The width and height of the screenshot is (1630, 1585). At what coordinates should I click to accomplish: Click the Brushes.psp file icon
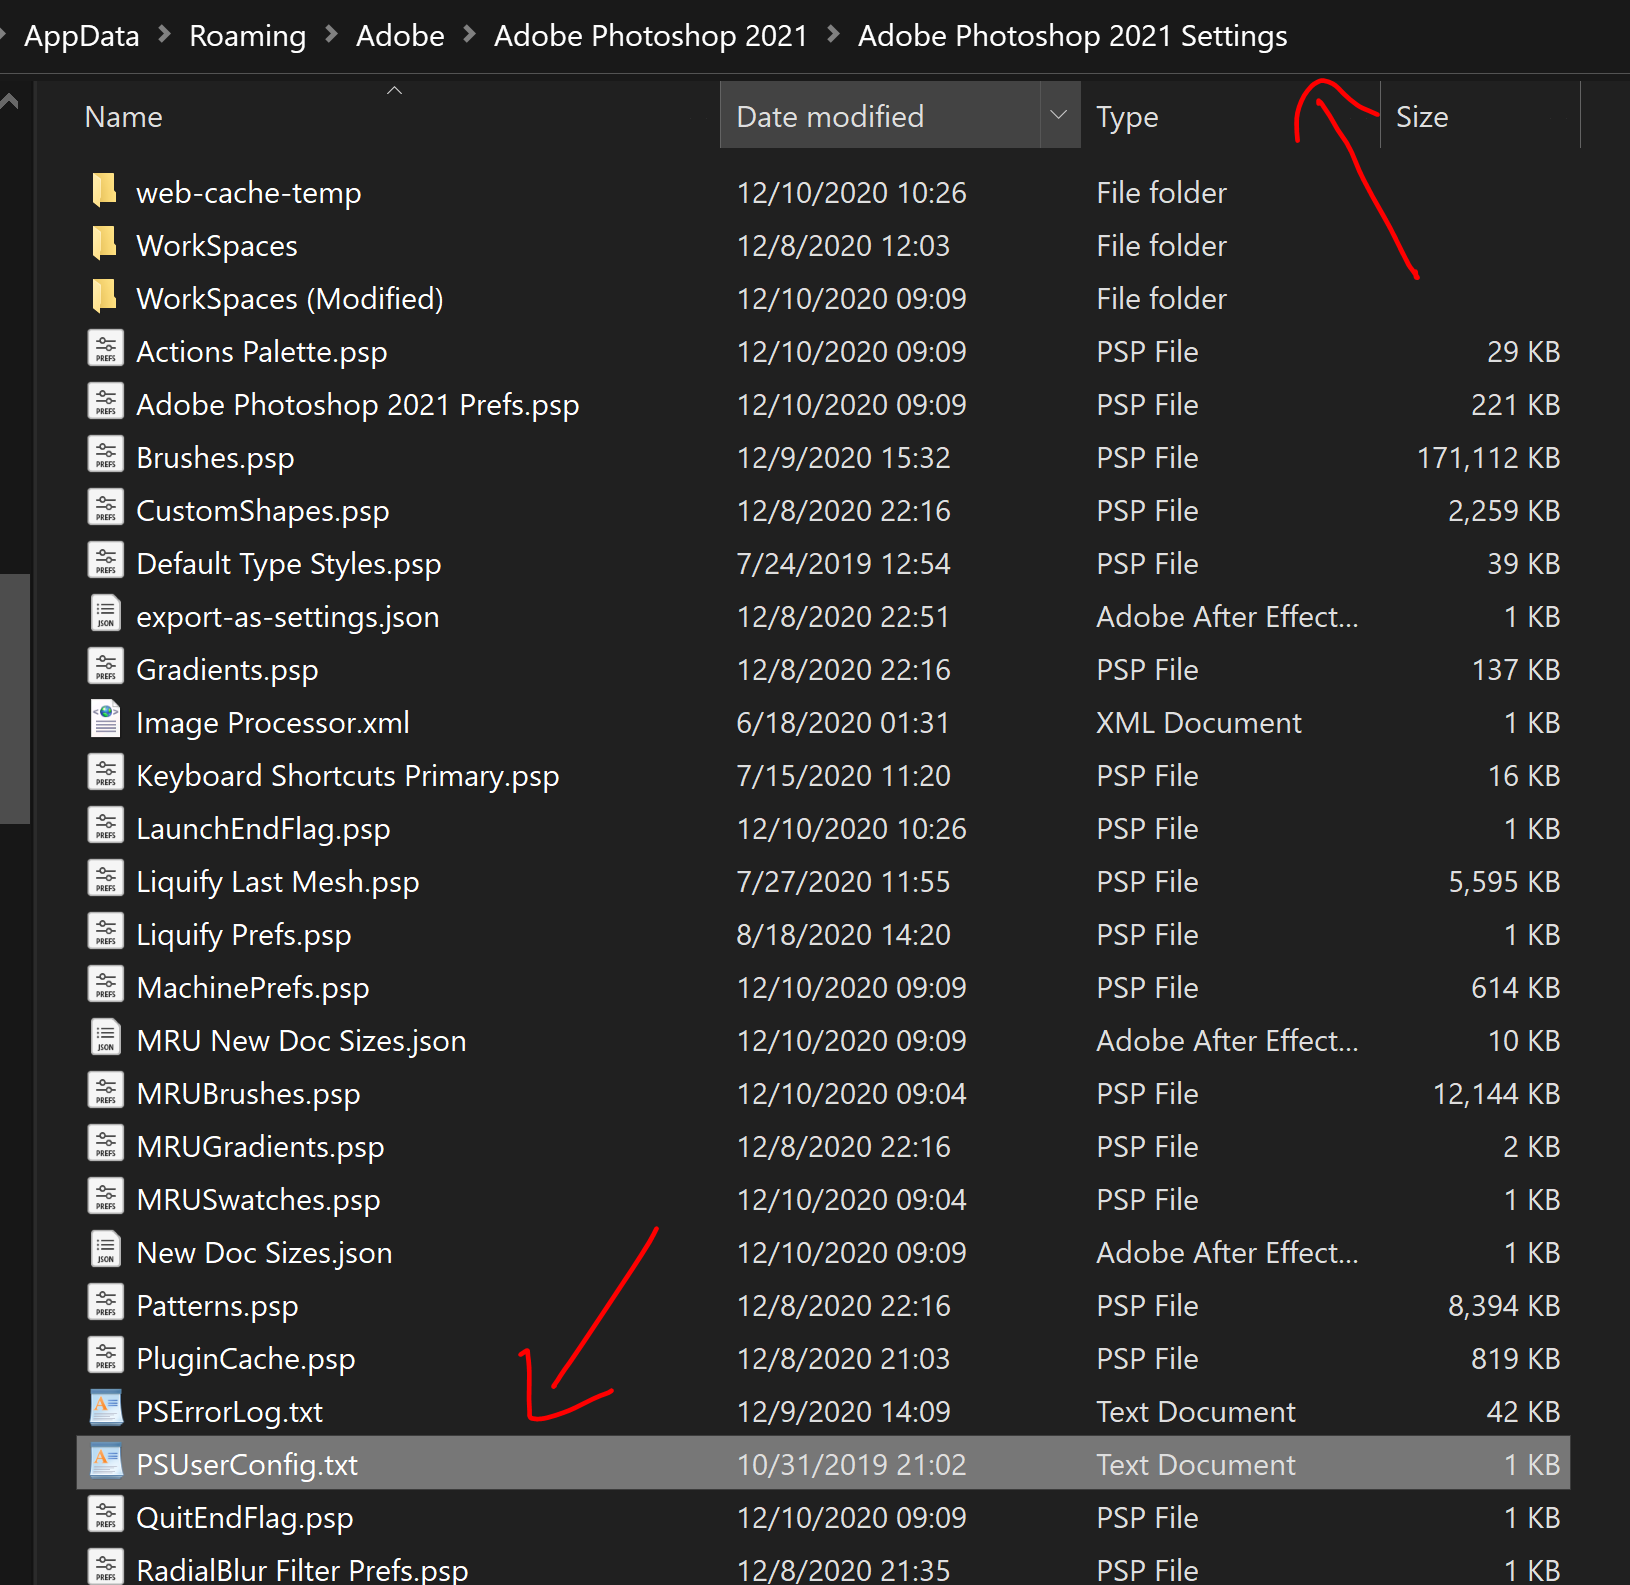(106, 454)
